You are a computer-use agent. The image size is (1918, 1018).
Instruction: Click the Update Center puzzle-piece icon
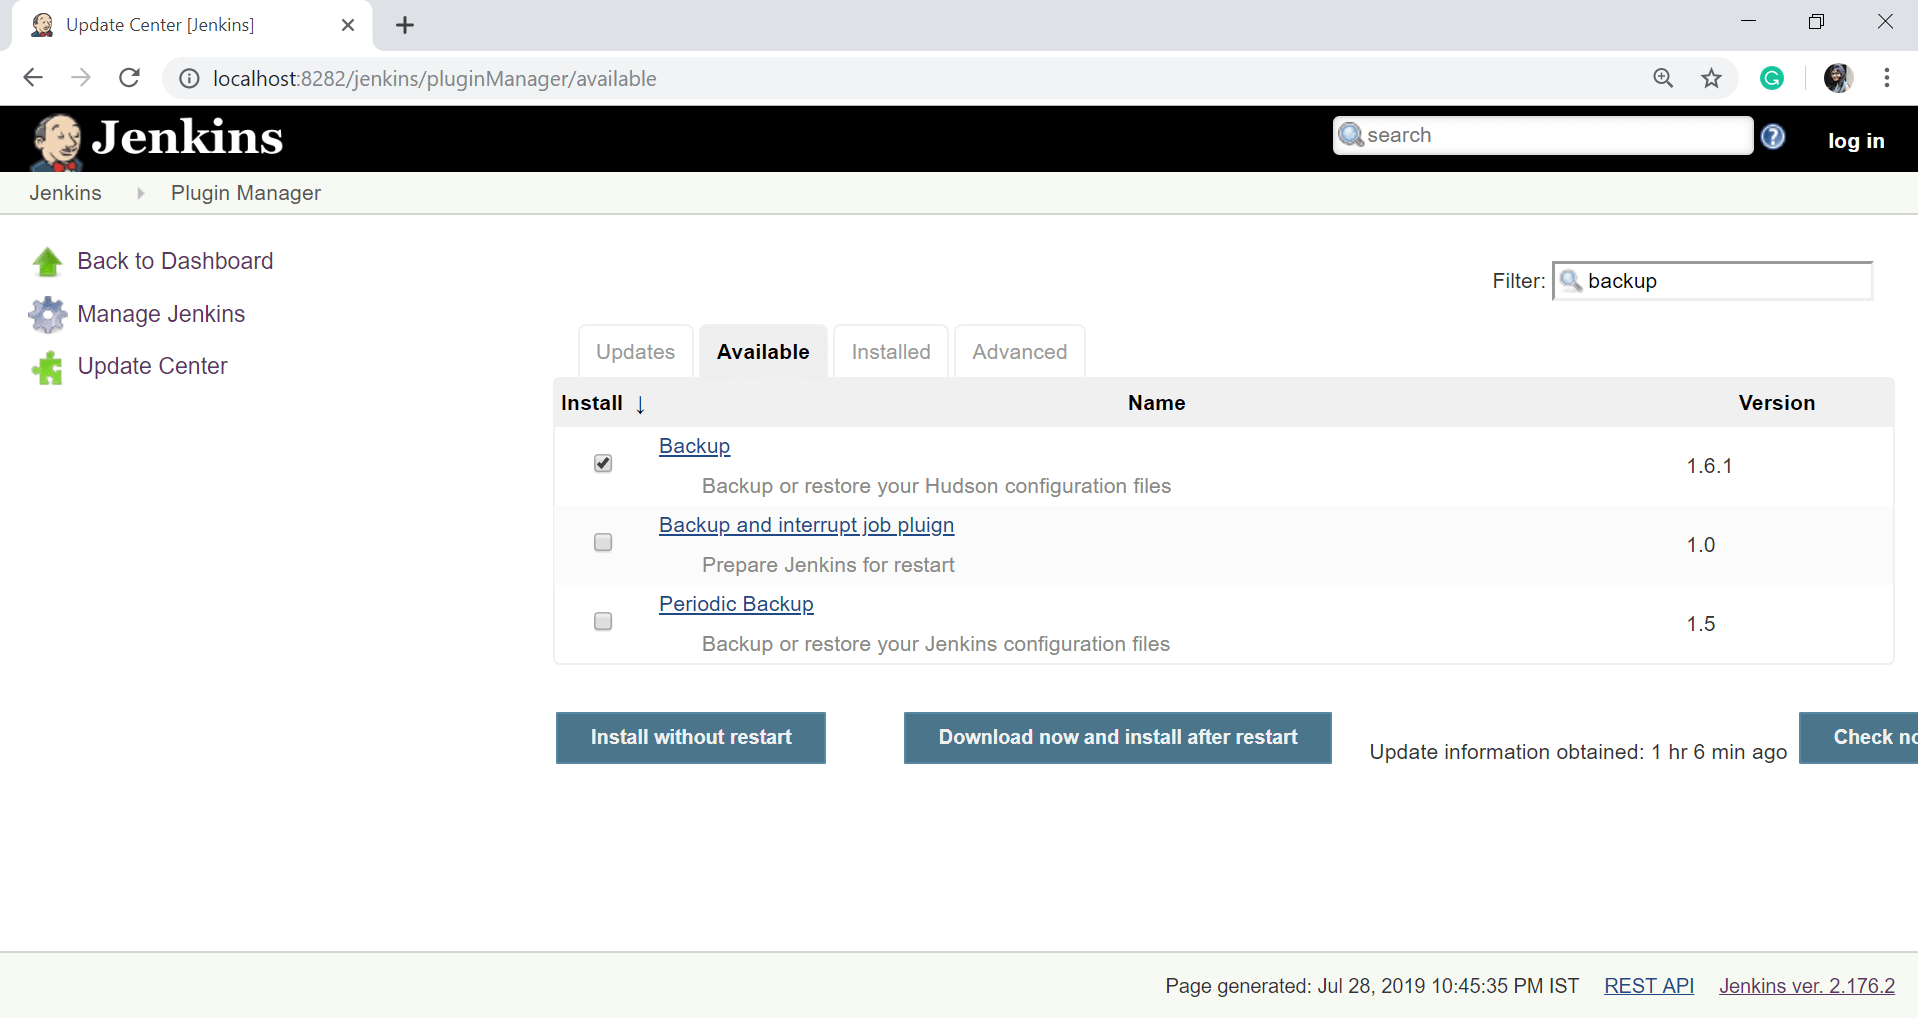point(47,368)
